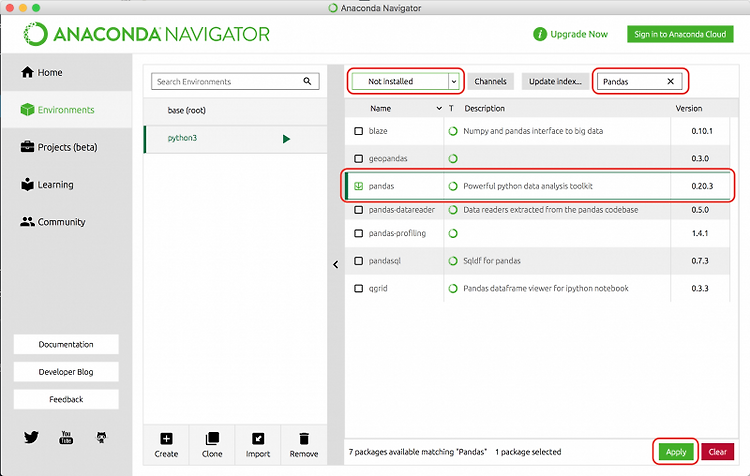
Task: Clear the Pandas search with X
Action: [x=671, y=81]
